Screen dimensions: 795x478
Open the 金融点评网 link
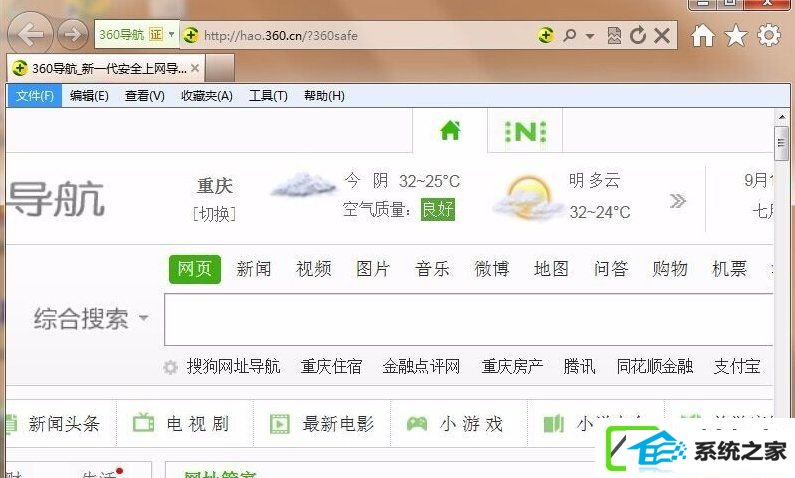coord(421,366)
